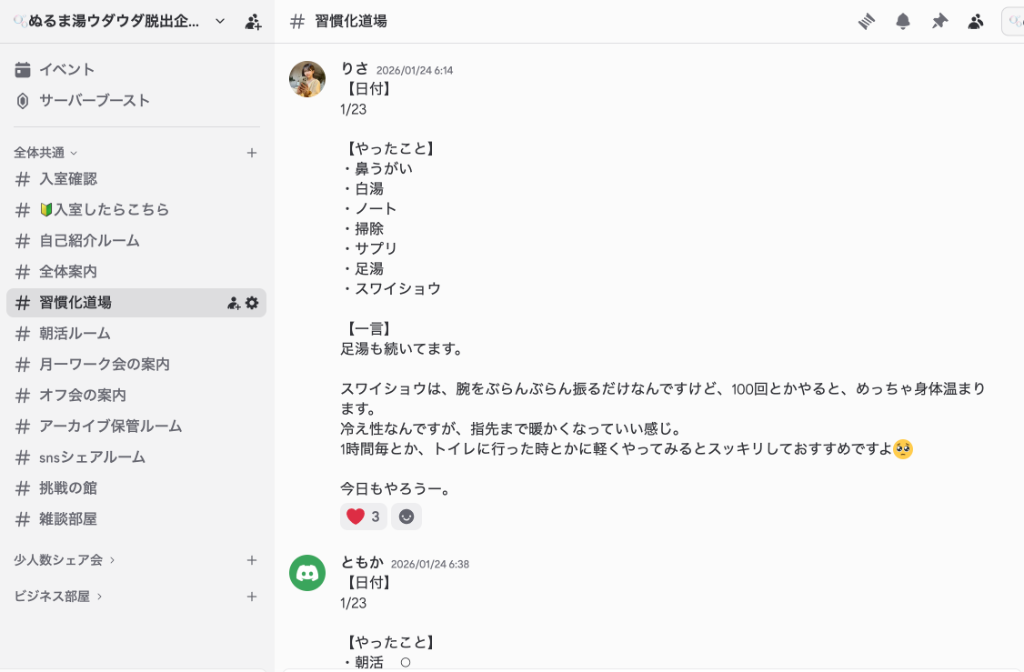This screenshot has height=672, width=1024.
Task: Open the Threads panel icon
Action: pos(867,21)
